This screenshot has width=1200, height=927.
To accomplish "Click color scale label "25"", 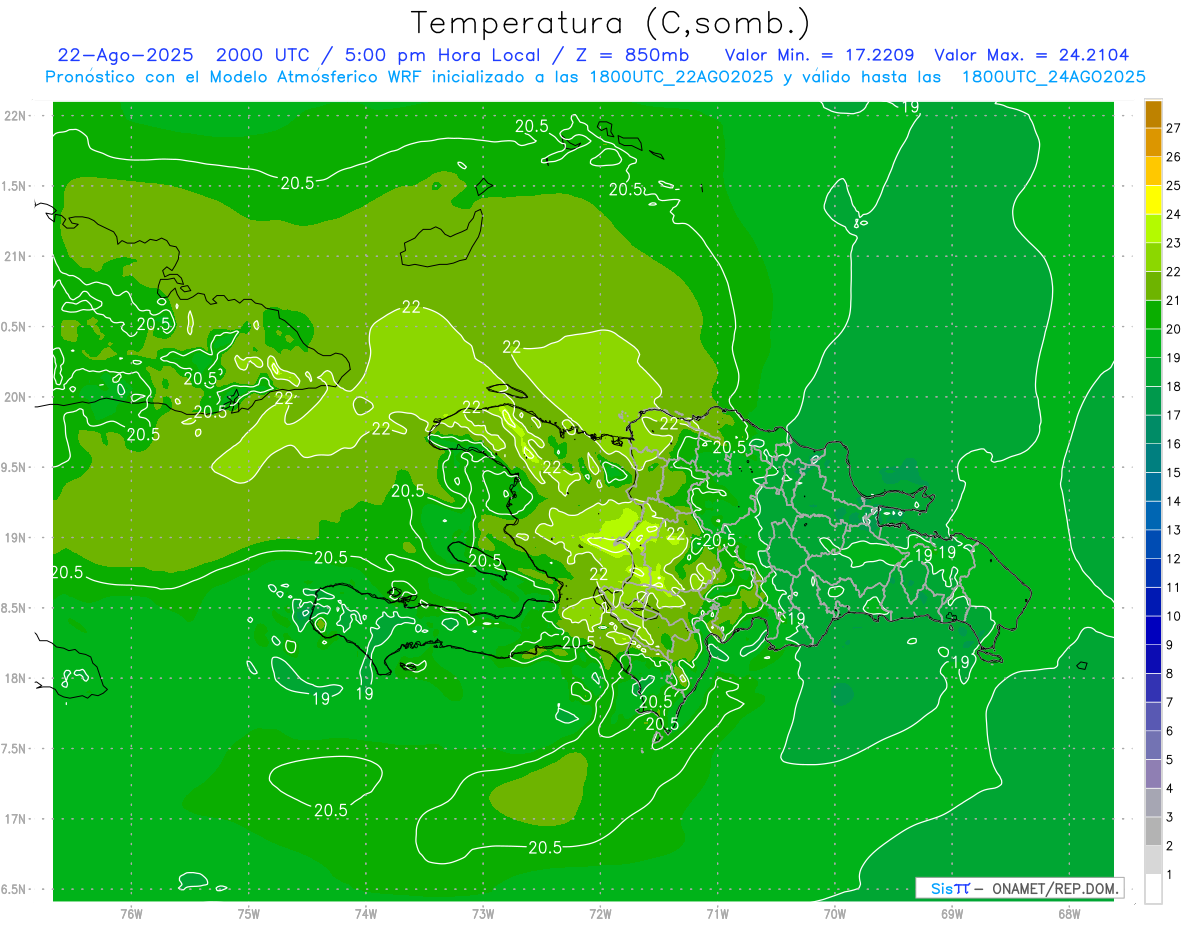I will [1173, 186].
